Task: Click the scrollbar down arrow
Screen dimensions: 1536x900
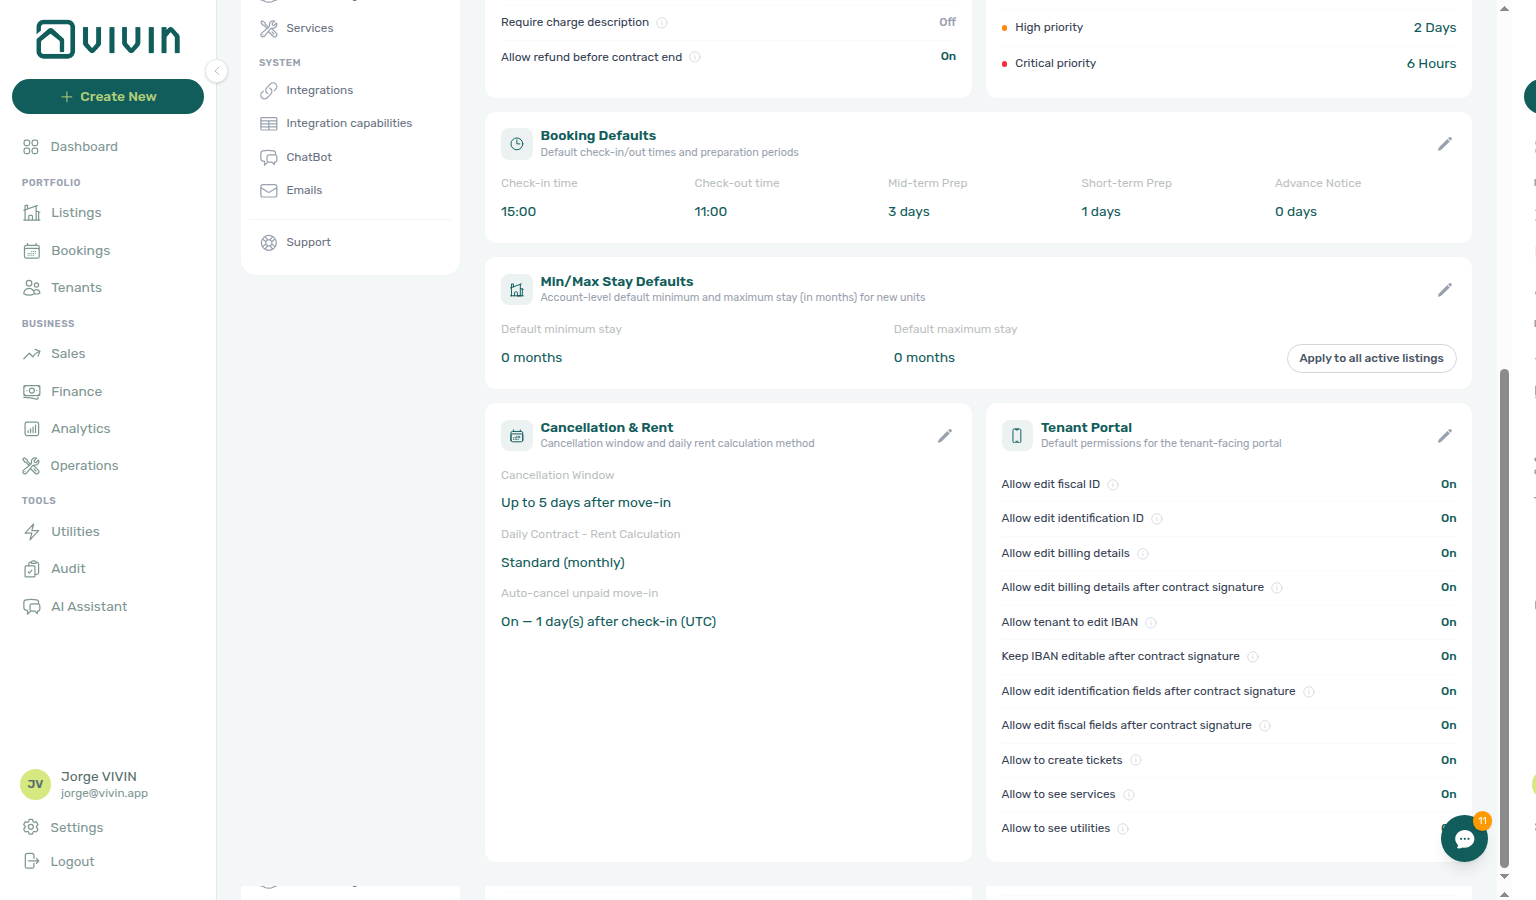Action: (1504, 877)
